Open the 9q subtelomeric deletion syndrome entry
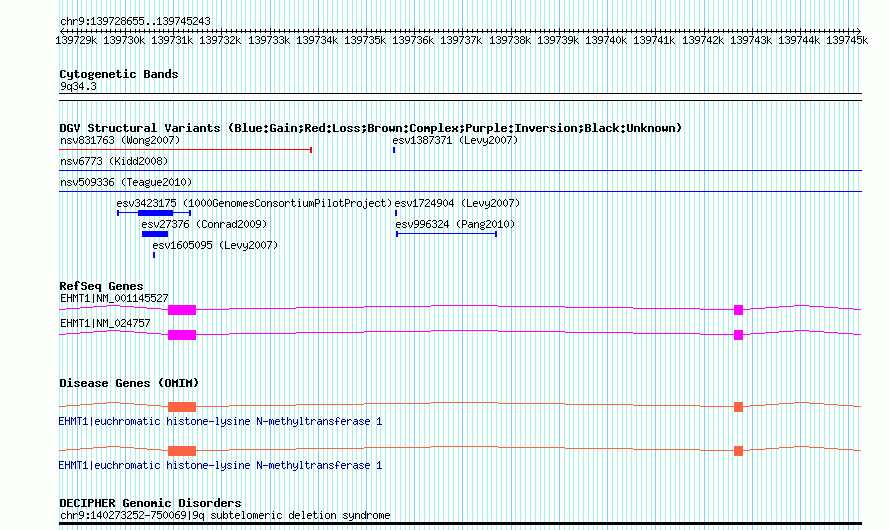This screenshot has width=890, height=530. point(225,515)
